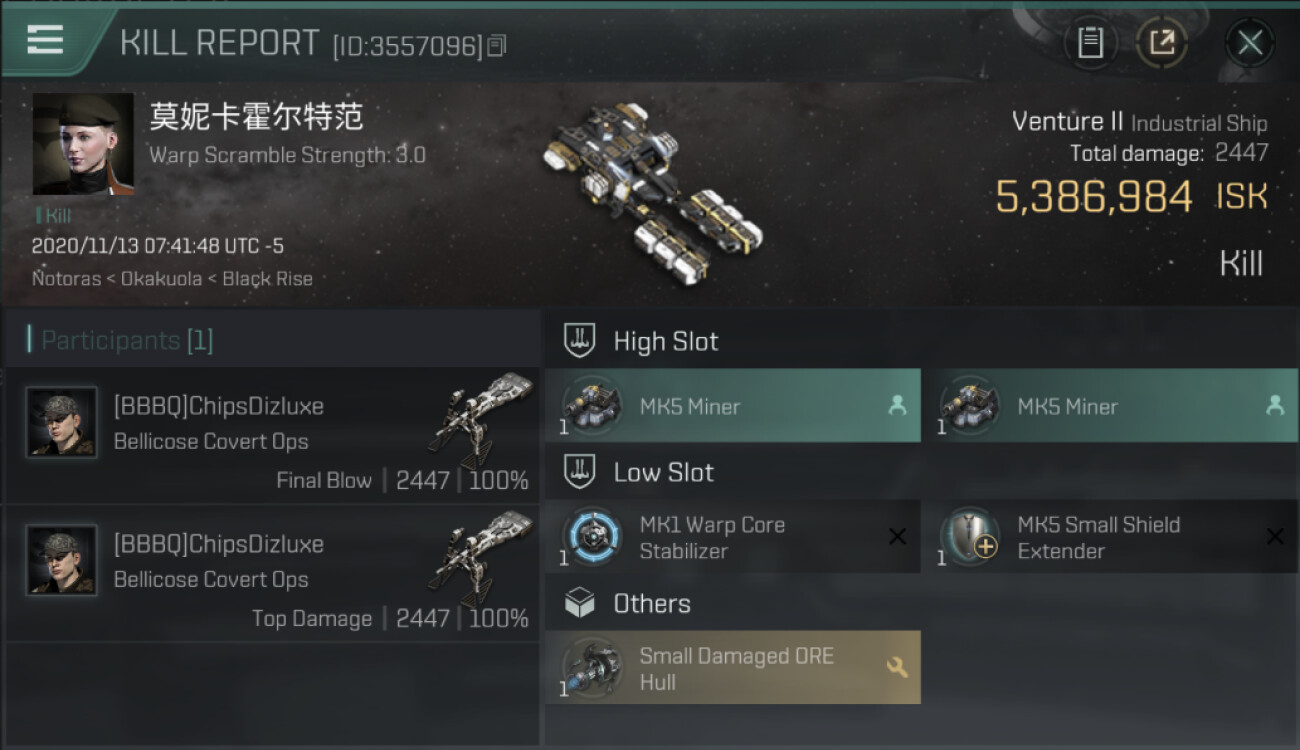Open the clipboard notes icon

[x=1090, y=43]
